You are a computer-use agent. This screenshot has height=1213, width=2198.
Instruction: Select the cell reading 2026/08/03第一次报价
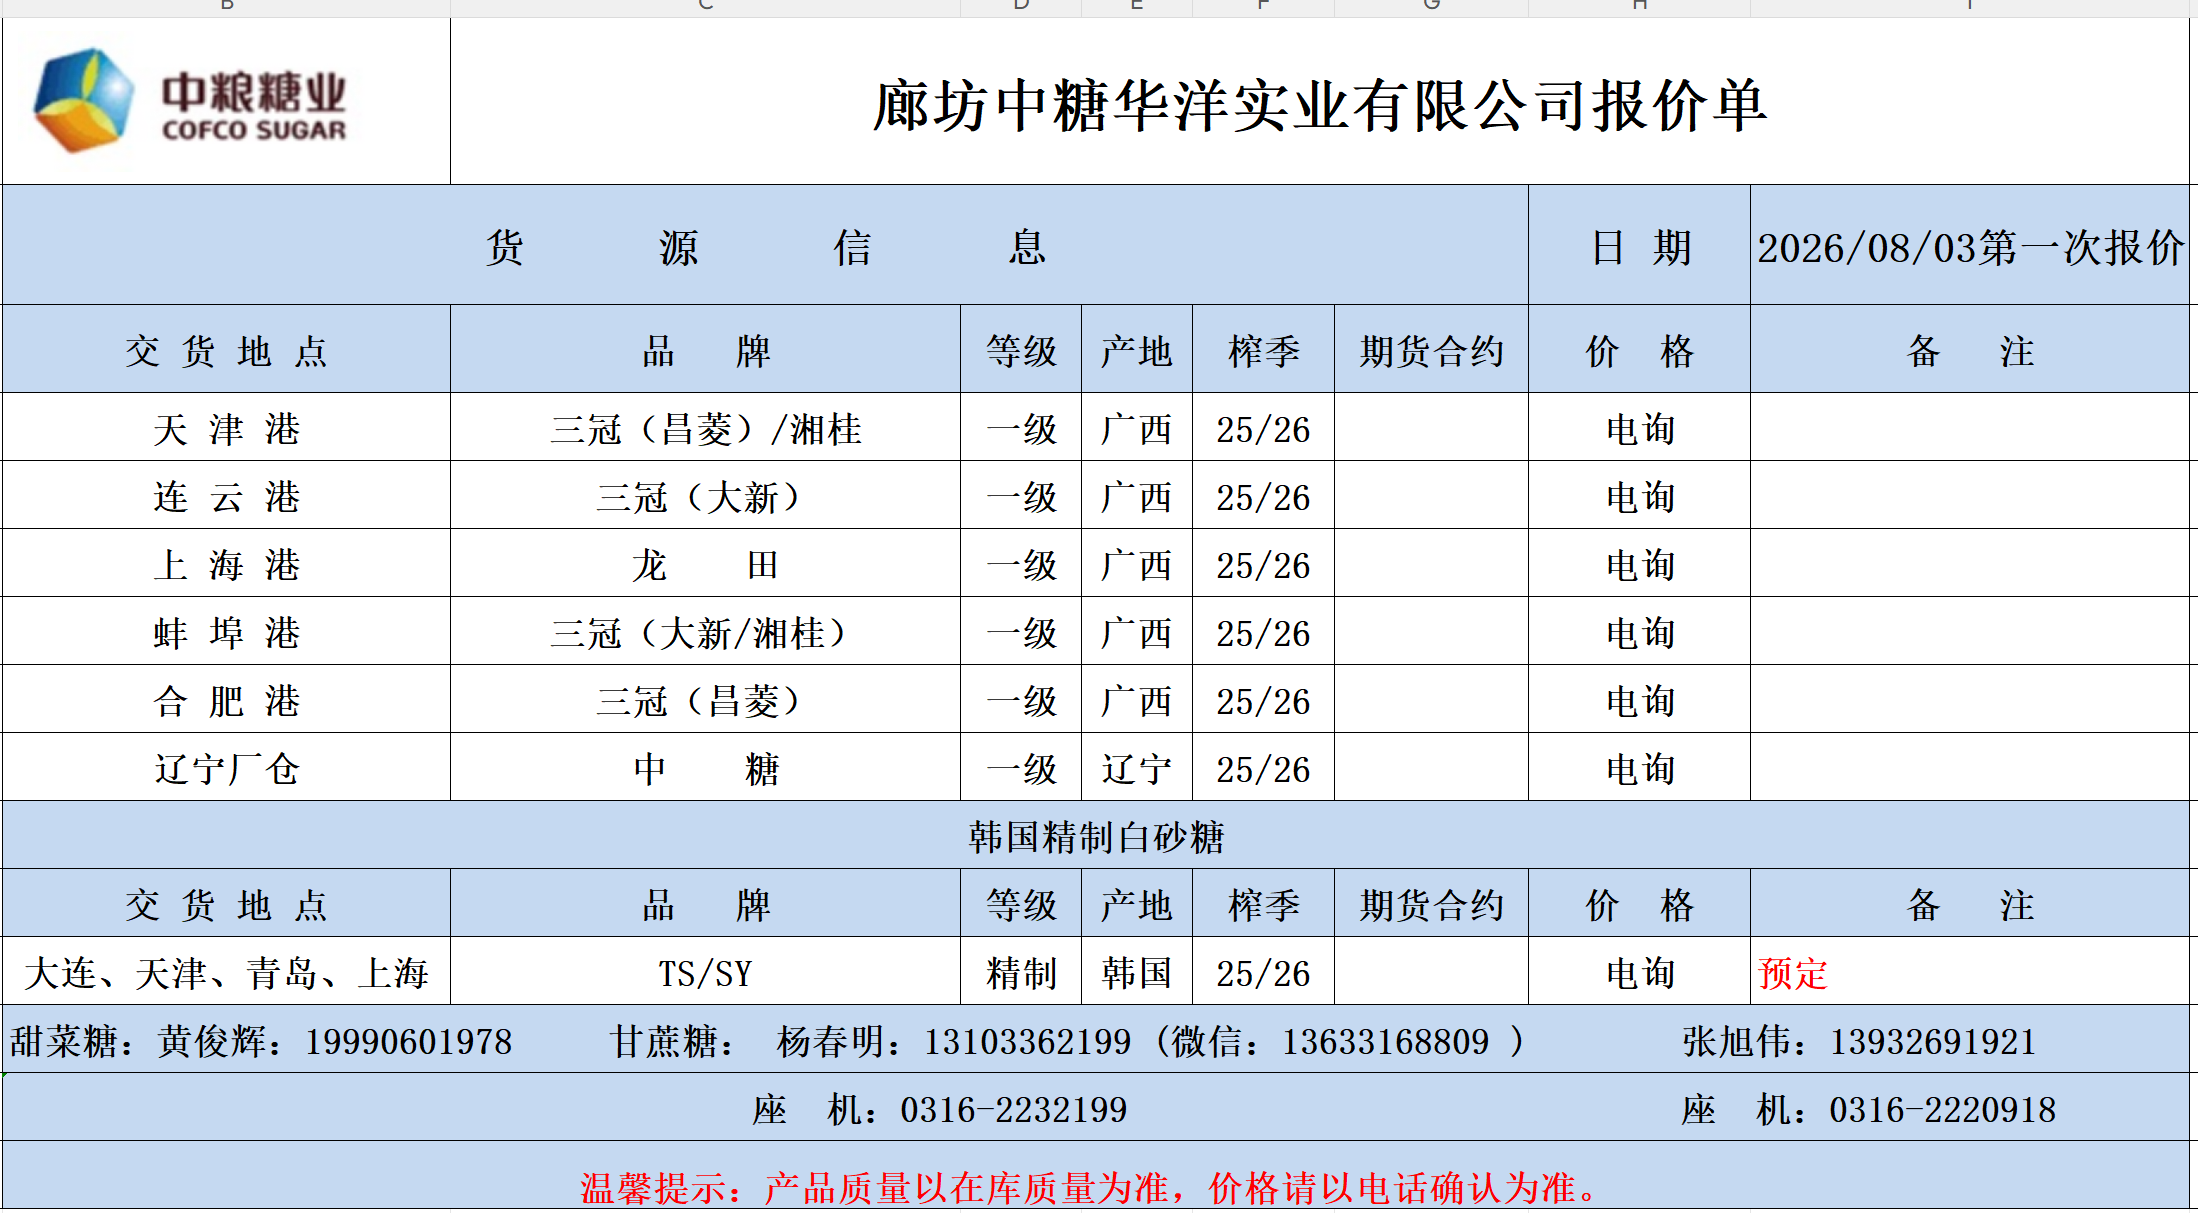coord(1970,246)
